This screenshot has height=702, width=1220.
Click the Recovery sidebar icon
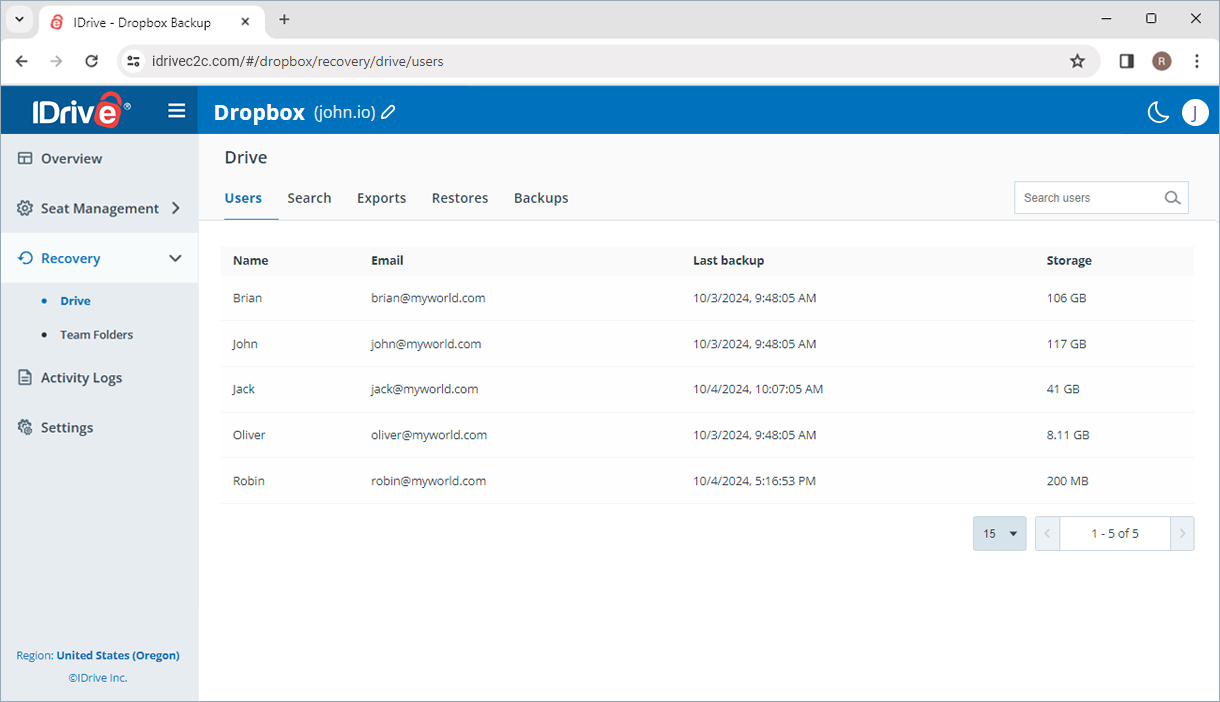23,258
